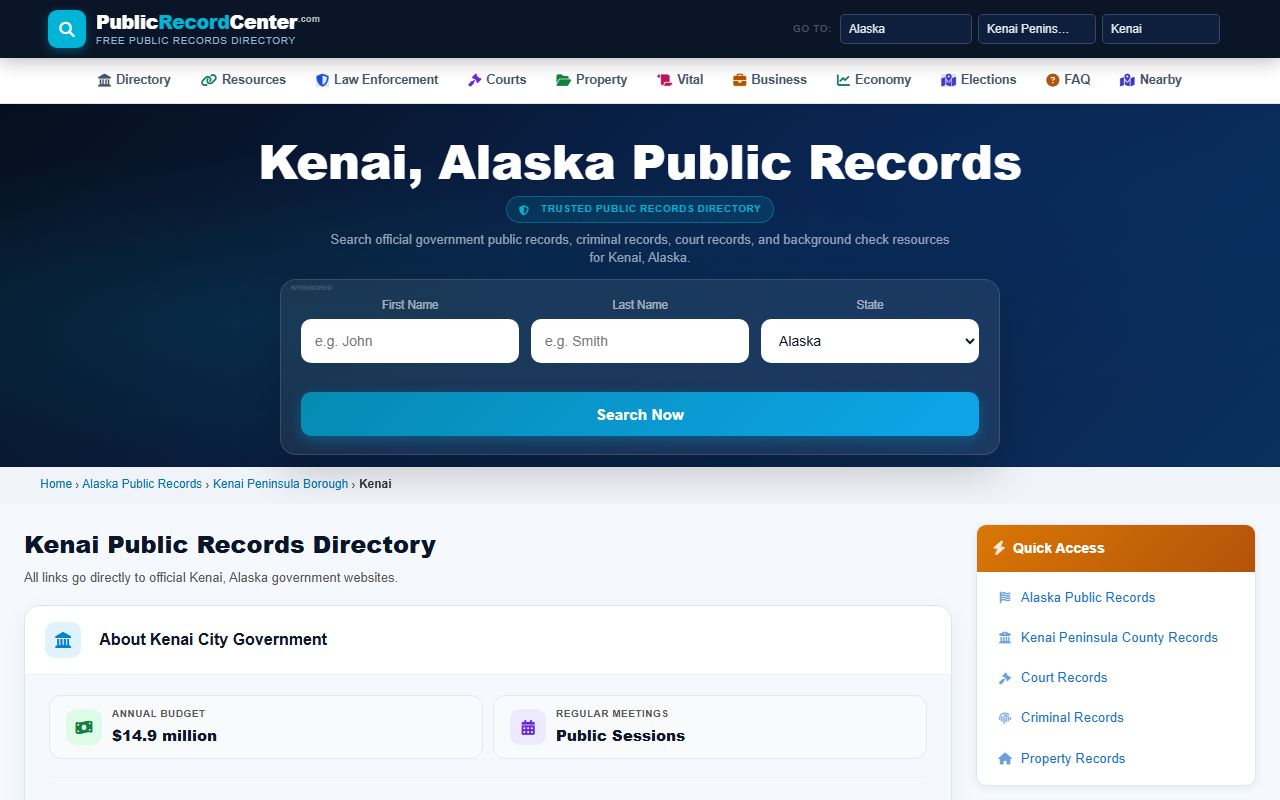This screenshot has width=1280, height=800.
Task: Open the Resources nav item
Action: pyautogui.click(x=243, y=80)
